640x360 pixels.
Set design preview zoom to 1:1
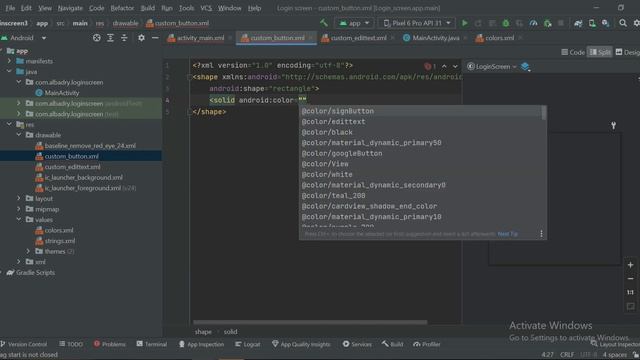click(x=630, y=292)
